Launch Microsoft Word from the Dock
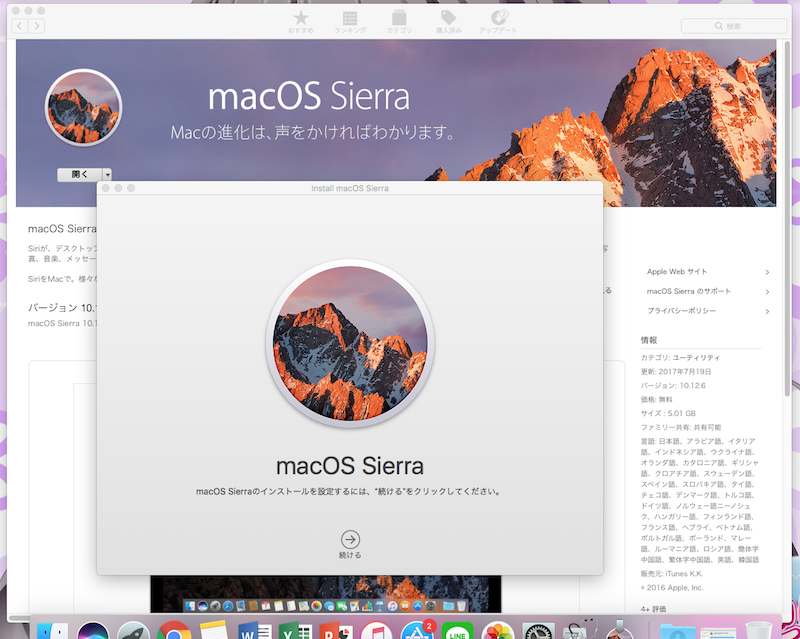This screenshot has height=639, width=800. coord(254,631)
